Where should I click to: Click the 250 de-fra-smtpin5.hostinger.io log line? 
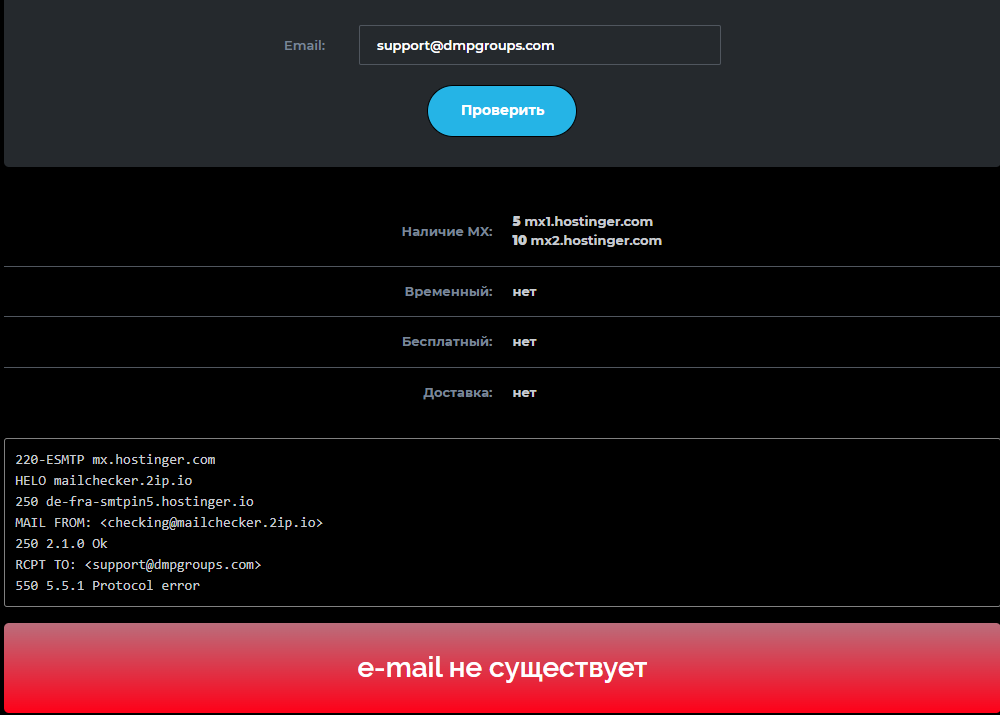[134, 501]
